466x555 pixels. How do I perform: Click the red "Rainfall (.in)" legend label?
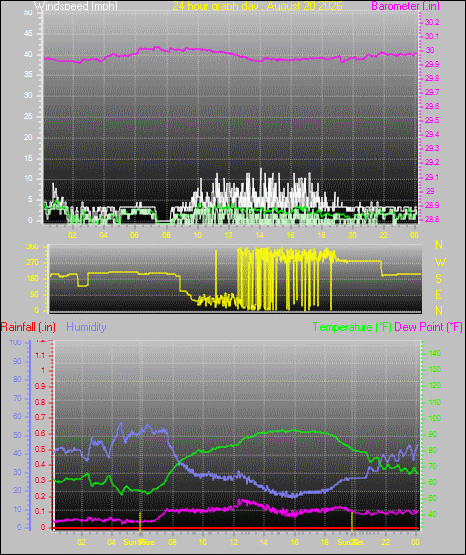click(x=28, y=327)
